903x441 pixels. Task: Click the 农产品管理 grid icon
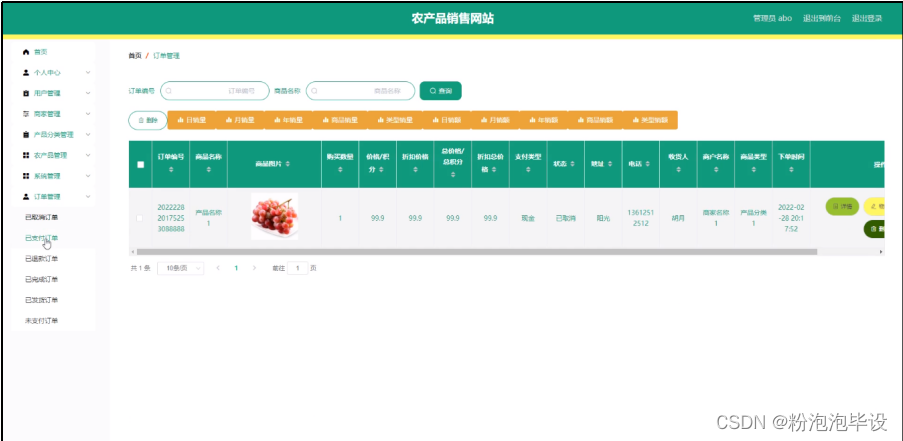(x=26, y=155)
